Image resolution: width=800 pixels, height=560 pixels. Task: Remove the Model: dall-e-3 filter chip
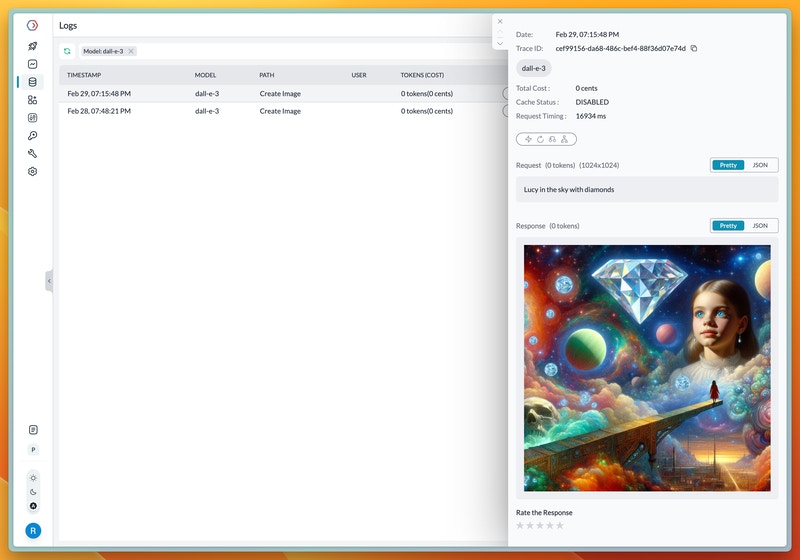[x=131, y=51]
